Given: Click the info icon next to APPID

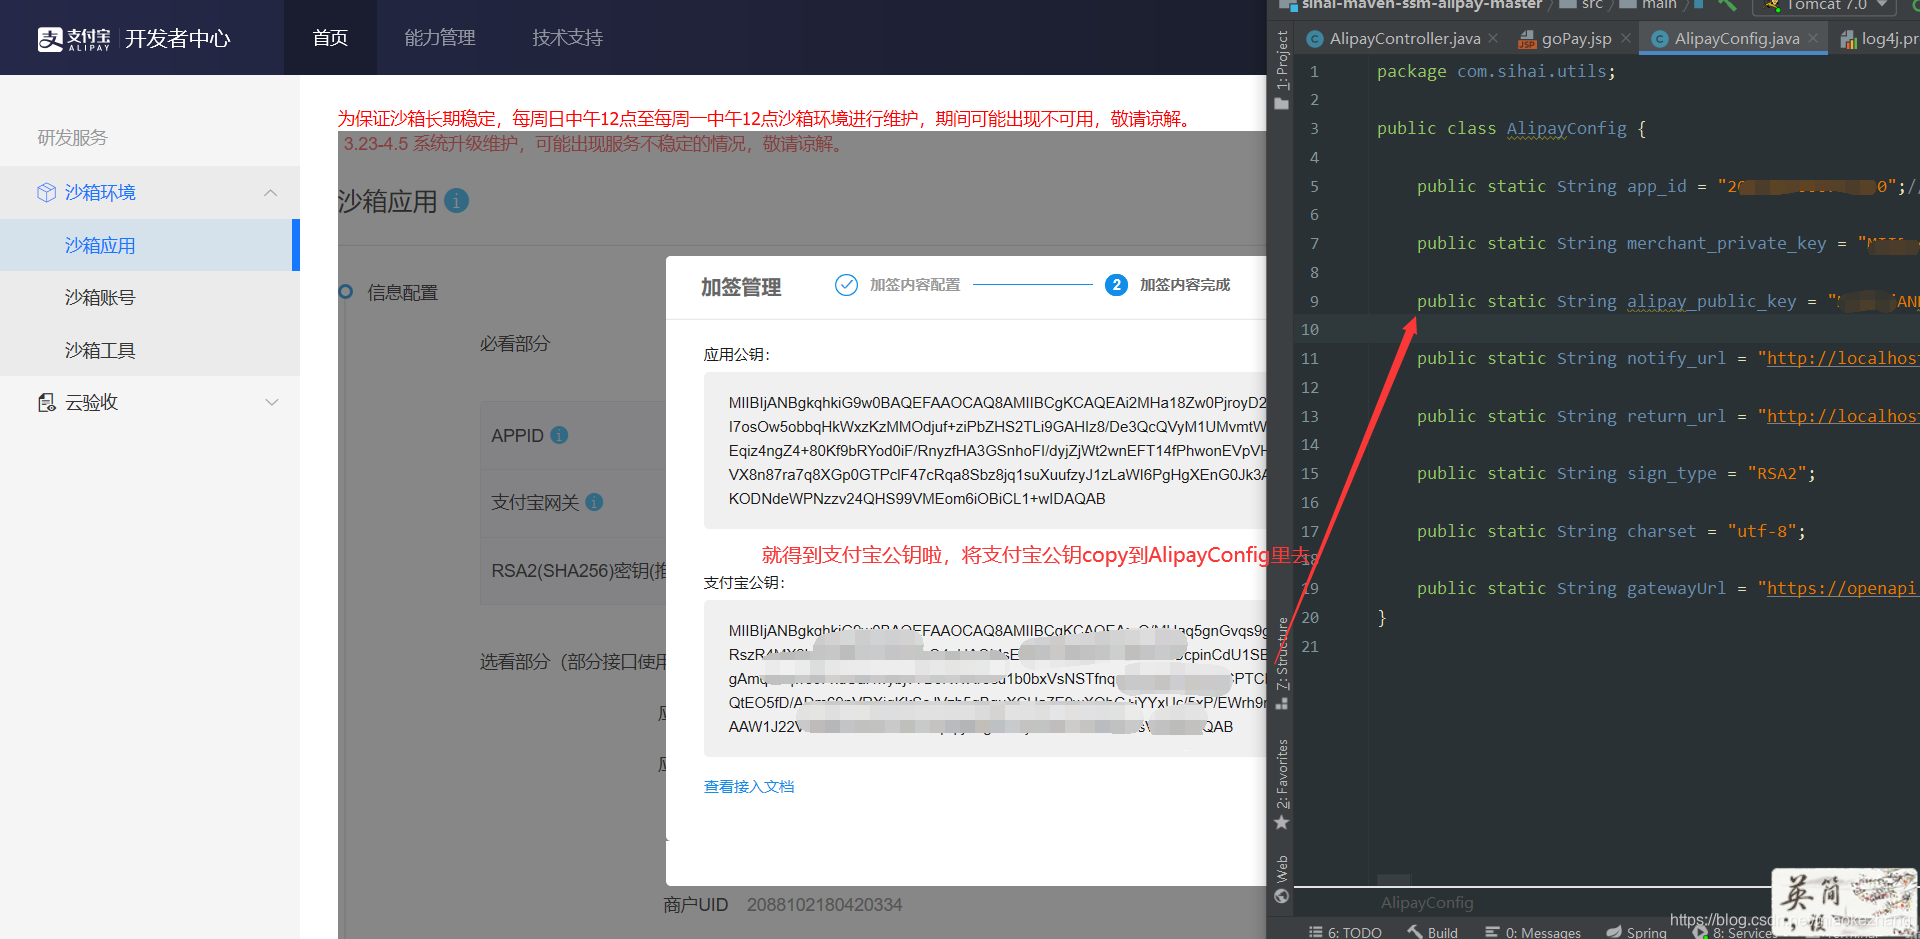Looking at the screenshot, I should [559, 435].
